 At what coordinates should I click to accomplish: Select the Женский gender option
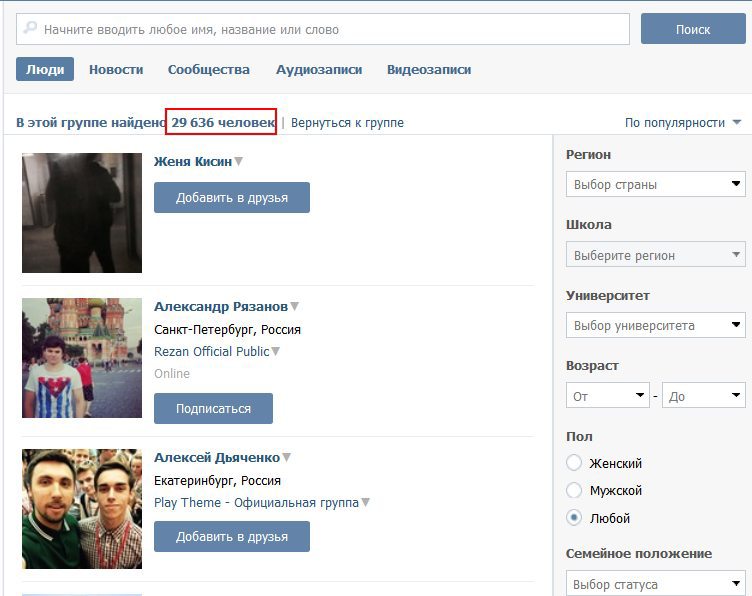[574, 463]
